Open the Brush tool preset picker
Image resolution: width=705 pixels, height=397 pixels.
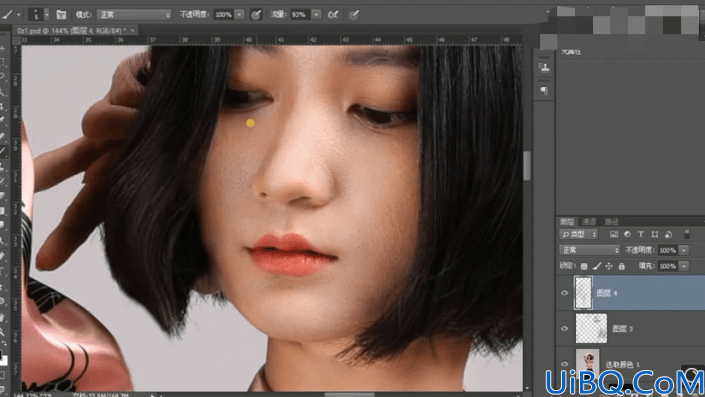point(7,15)
